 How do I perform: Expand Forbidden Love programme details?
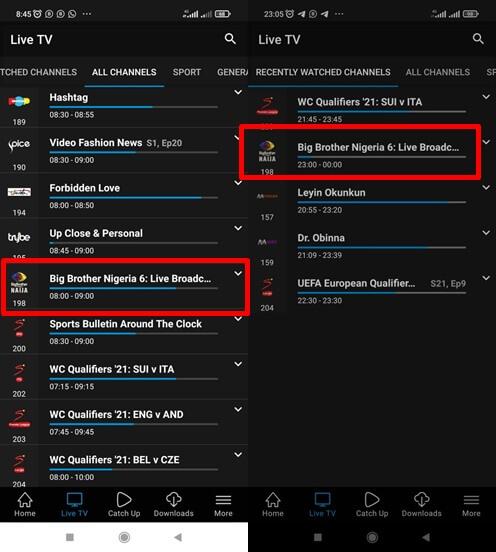tap(238, 183)
